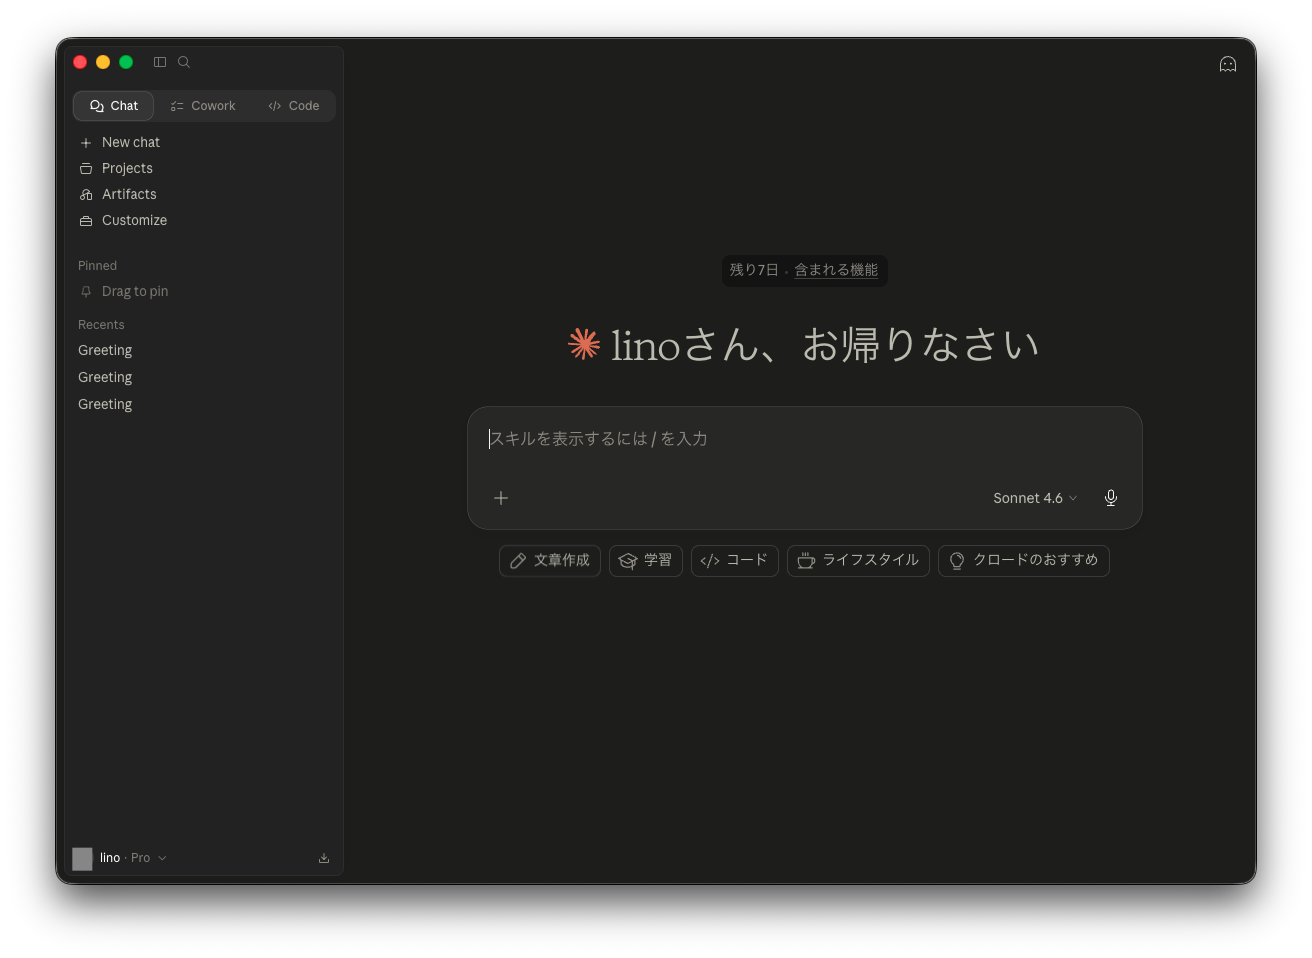
Task: Select the 文章作成 suggestion chip
Action: pyautogui.click(x=550, y=561)
